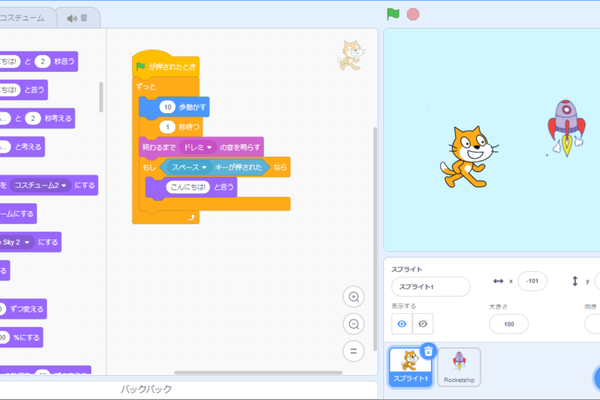The width and height of the screenshot is (600, 400).
Task: Click the green flag to start
Action: pyautogui.click(x=393, y=14)
